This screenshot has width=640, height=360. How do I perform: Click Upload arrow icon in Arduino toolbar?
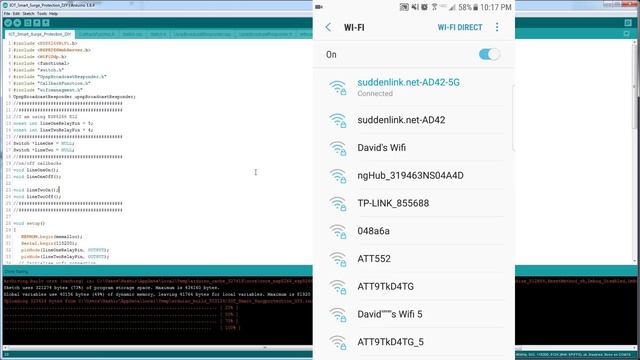tap(17, 23)
